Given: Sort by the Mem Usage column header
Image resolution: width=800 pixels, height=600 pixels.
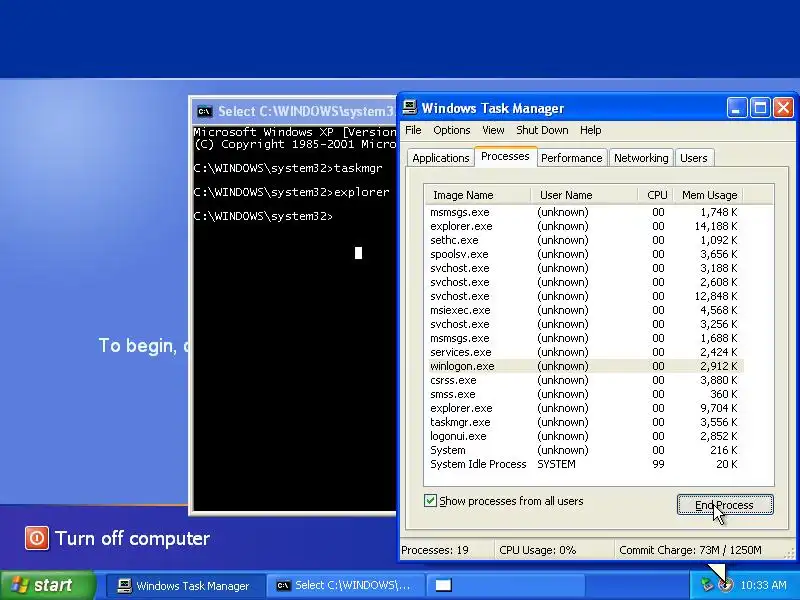Looking at the screenshot, I should click(709, 195).
